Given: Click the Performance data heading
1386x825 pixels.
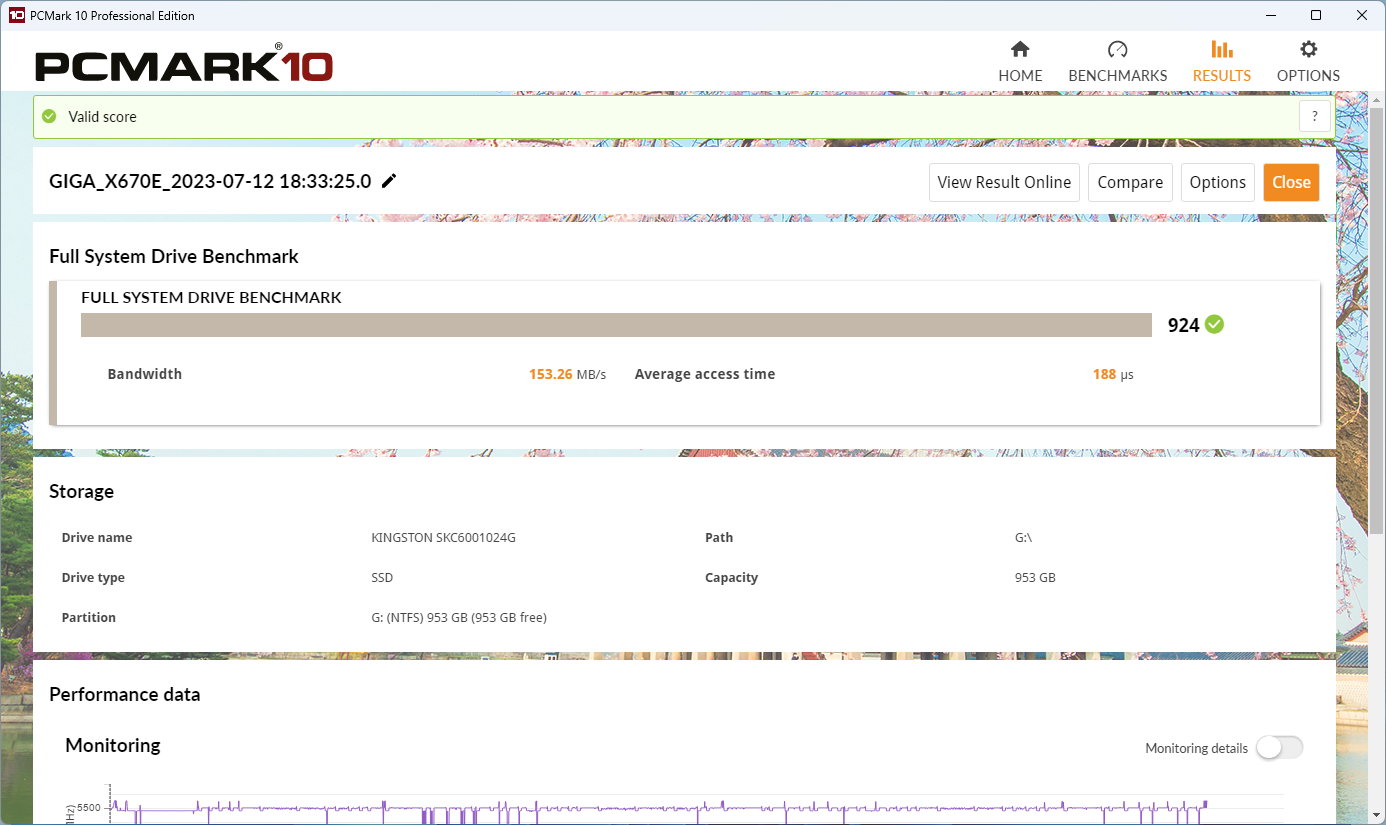Looking at the screenshot, I should (x=125, y=694).
